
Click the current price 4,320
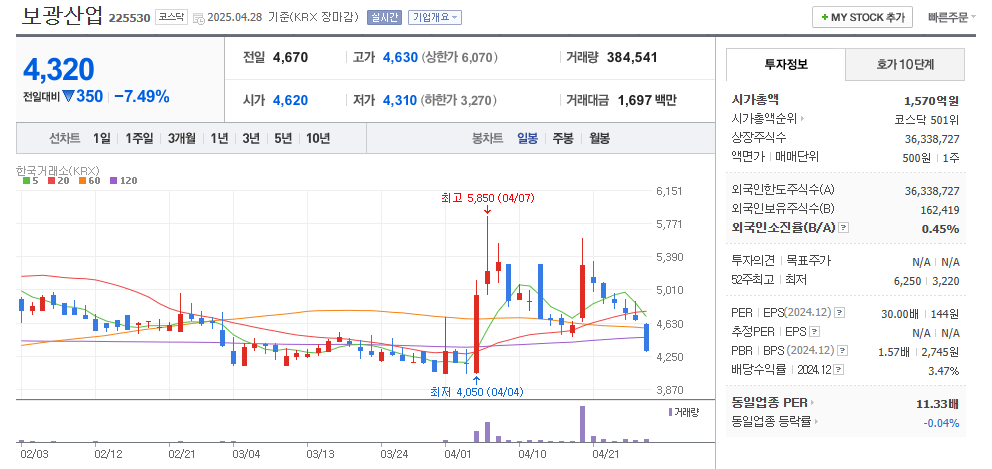(59, 69)
